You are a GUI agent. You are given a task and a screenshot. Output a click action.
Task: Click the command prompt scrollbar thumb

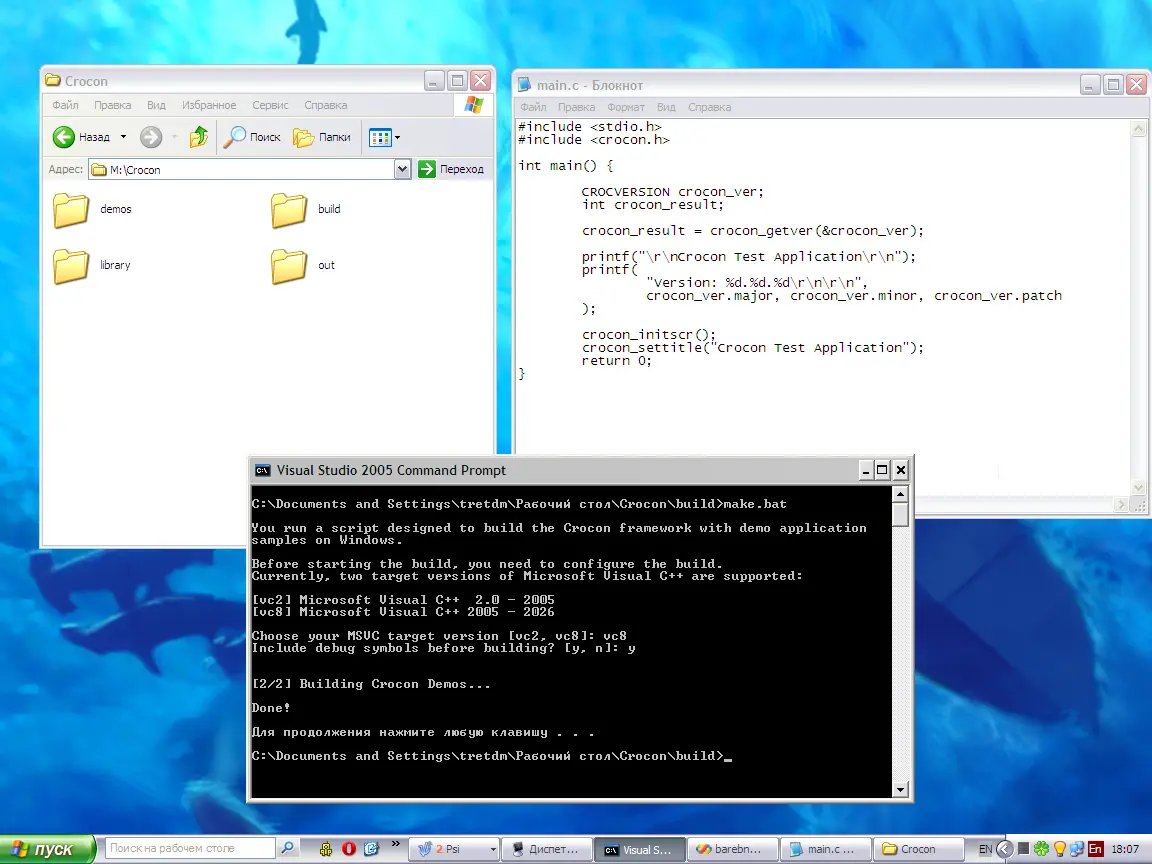pyautogui.click(x=901, y=515)
